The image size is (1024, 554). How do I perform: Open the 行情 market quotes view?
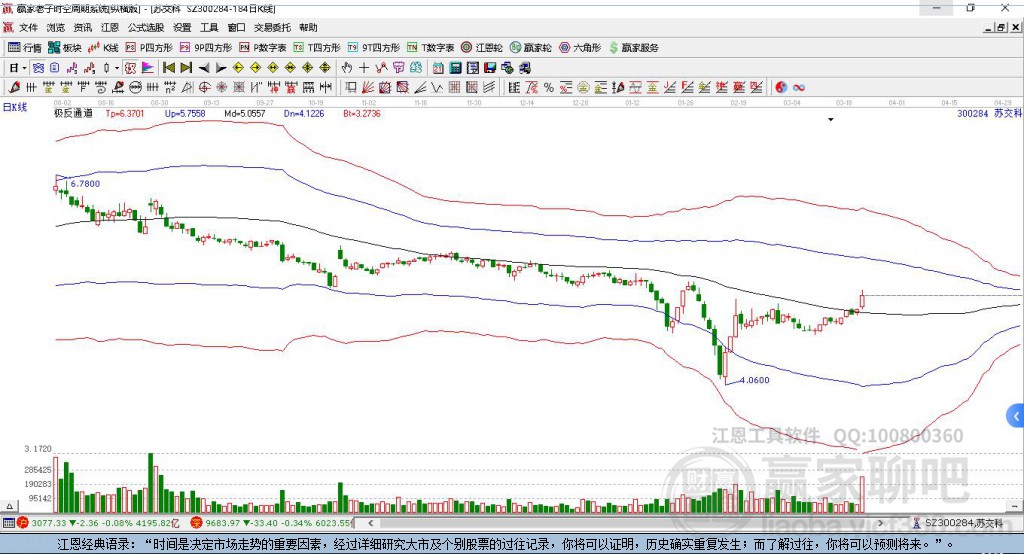coord(25,48)
